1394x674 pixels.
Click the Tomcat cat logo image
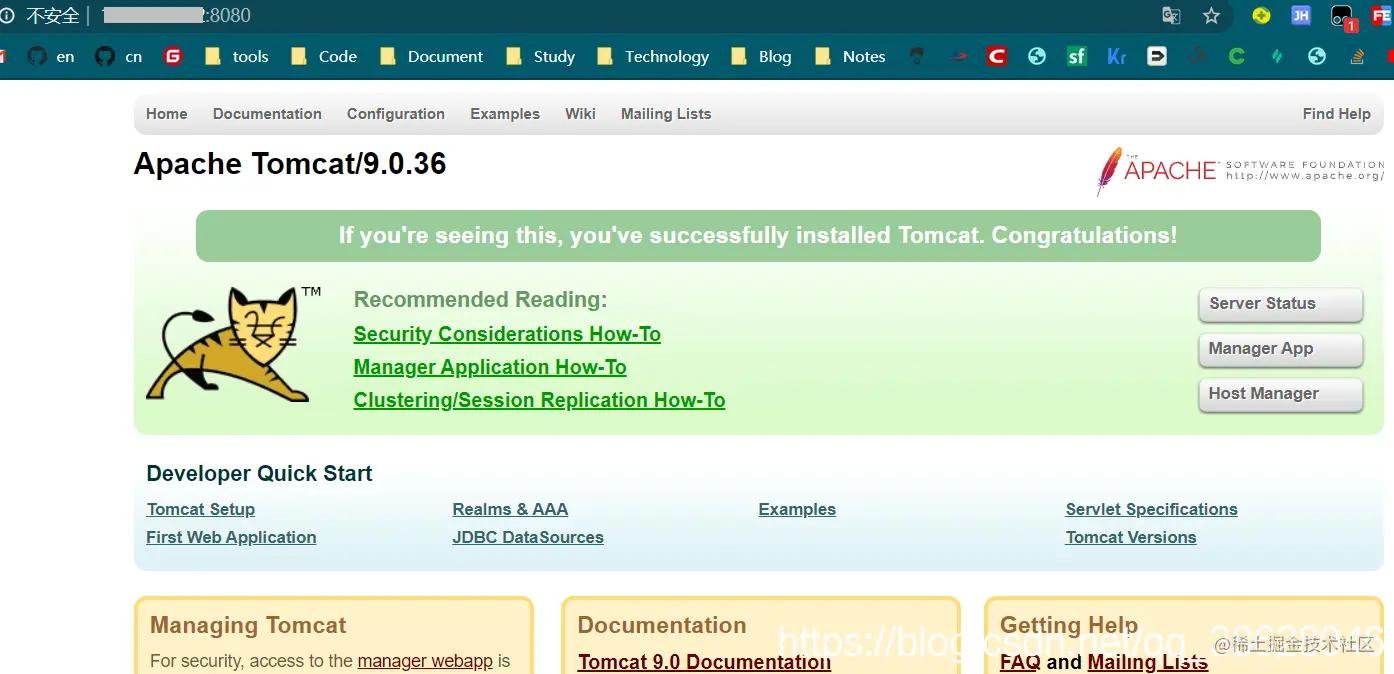click(x=234, y=343)
